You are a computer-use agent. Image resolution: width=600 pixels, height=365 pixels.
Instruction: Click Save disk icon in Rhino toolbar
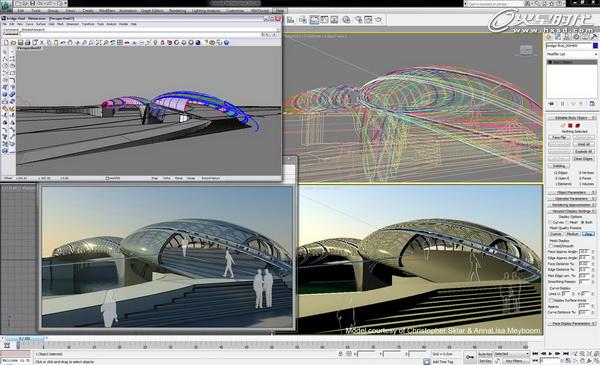tap(21, 42)
